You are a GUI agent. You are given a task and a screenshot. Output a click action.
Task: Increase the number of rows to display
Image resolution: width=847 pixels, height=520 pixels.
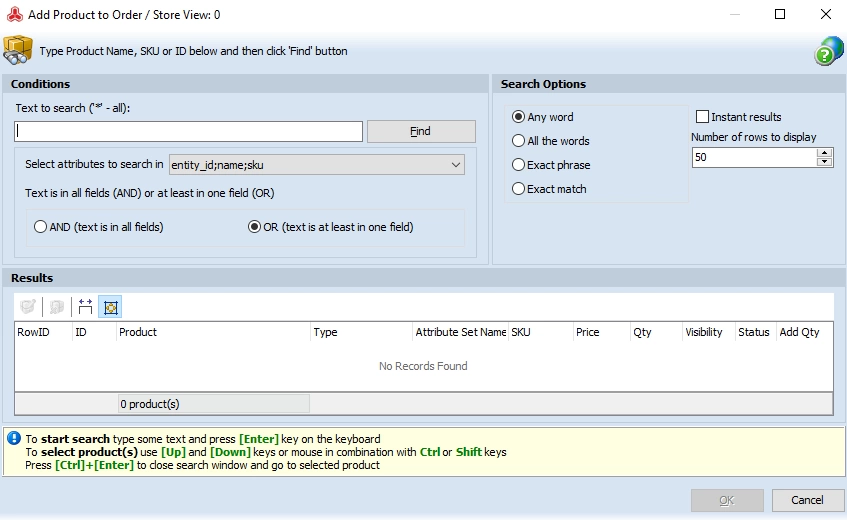[824, 153]
